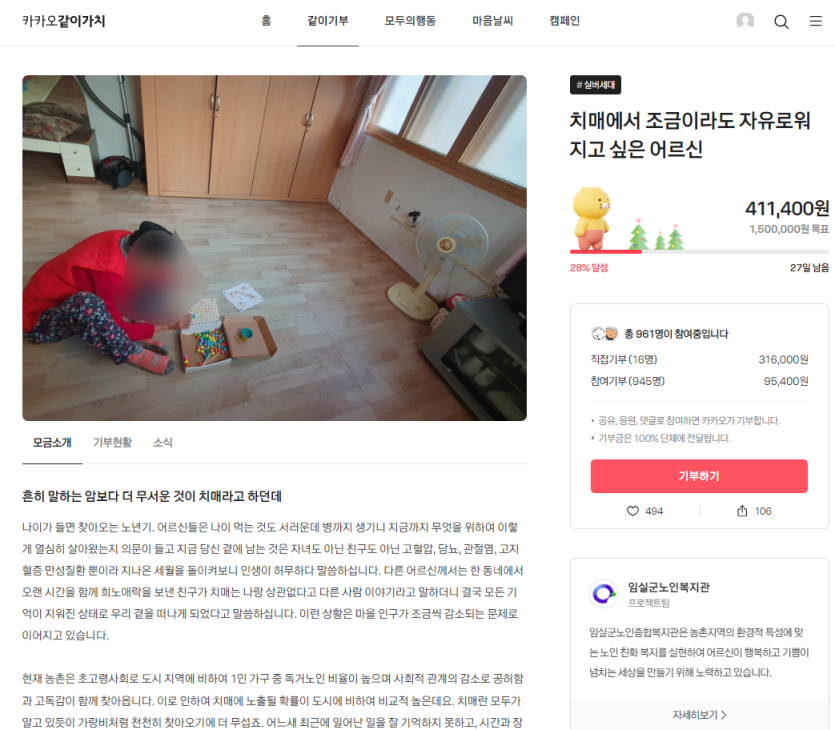Open the search magnifier icon
The width and height of the screenshot is (835, 730).
click(x=781, y=22)
